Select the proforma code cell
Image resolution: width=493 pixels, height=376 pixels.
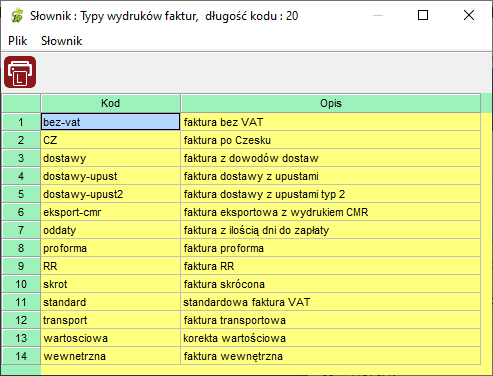[111, 248]
